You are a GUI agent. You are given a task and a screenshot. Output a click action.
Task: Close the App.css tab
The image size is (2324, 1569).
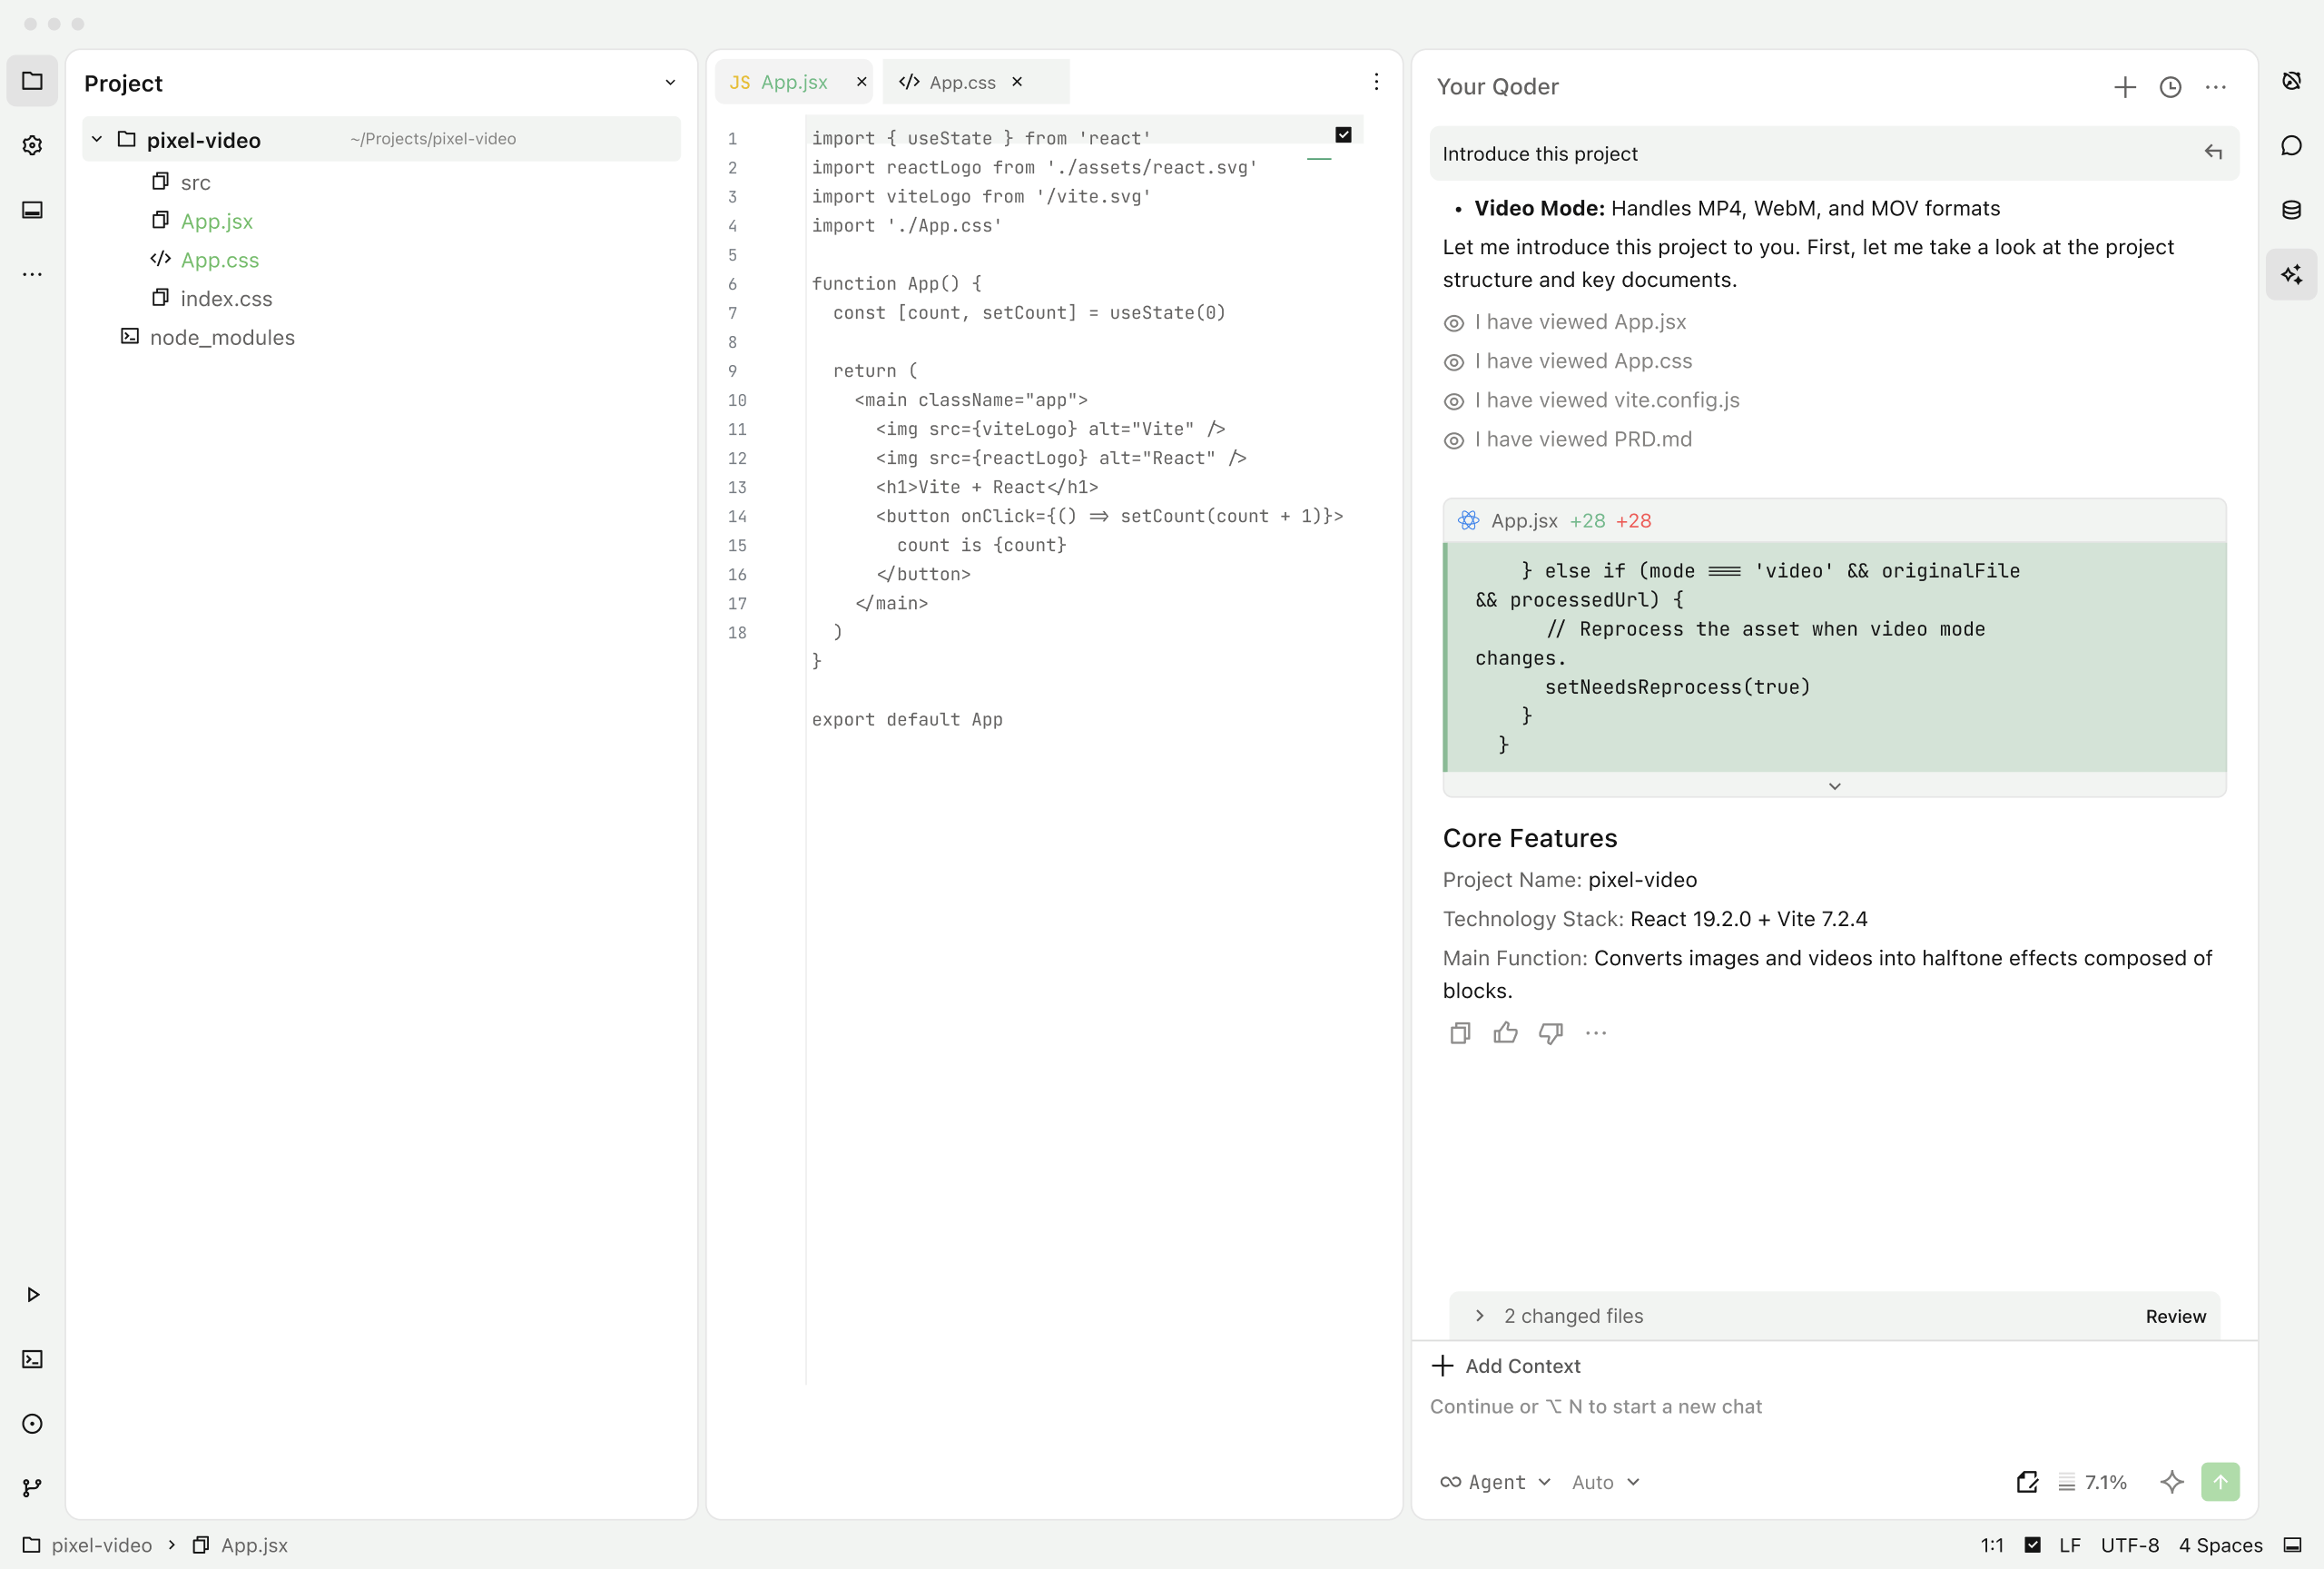[x=1016, y=82]
